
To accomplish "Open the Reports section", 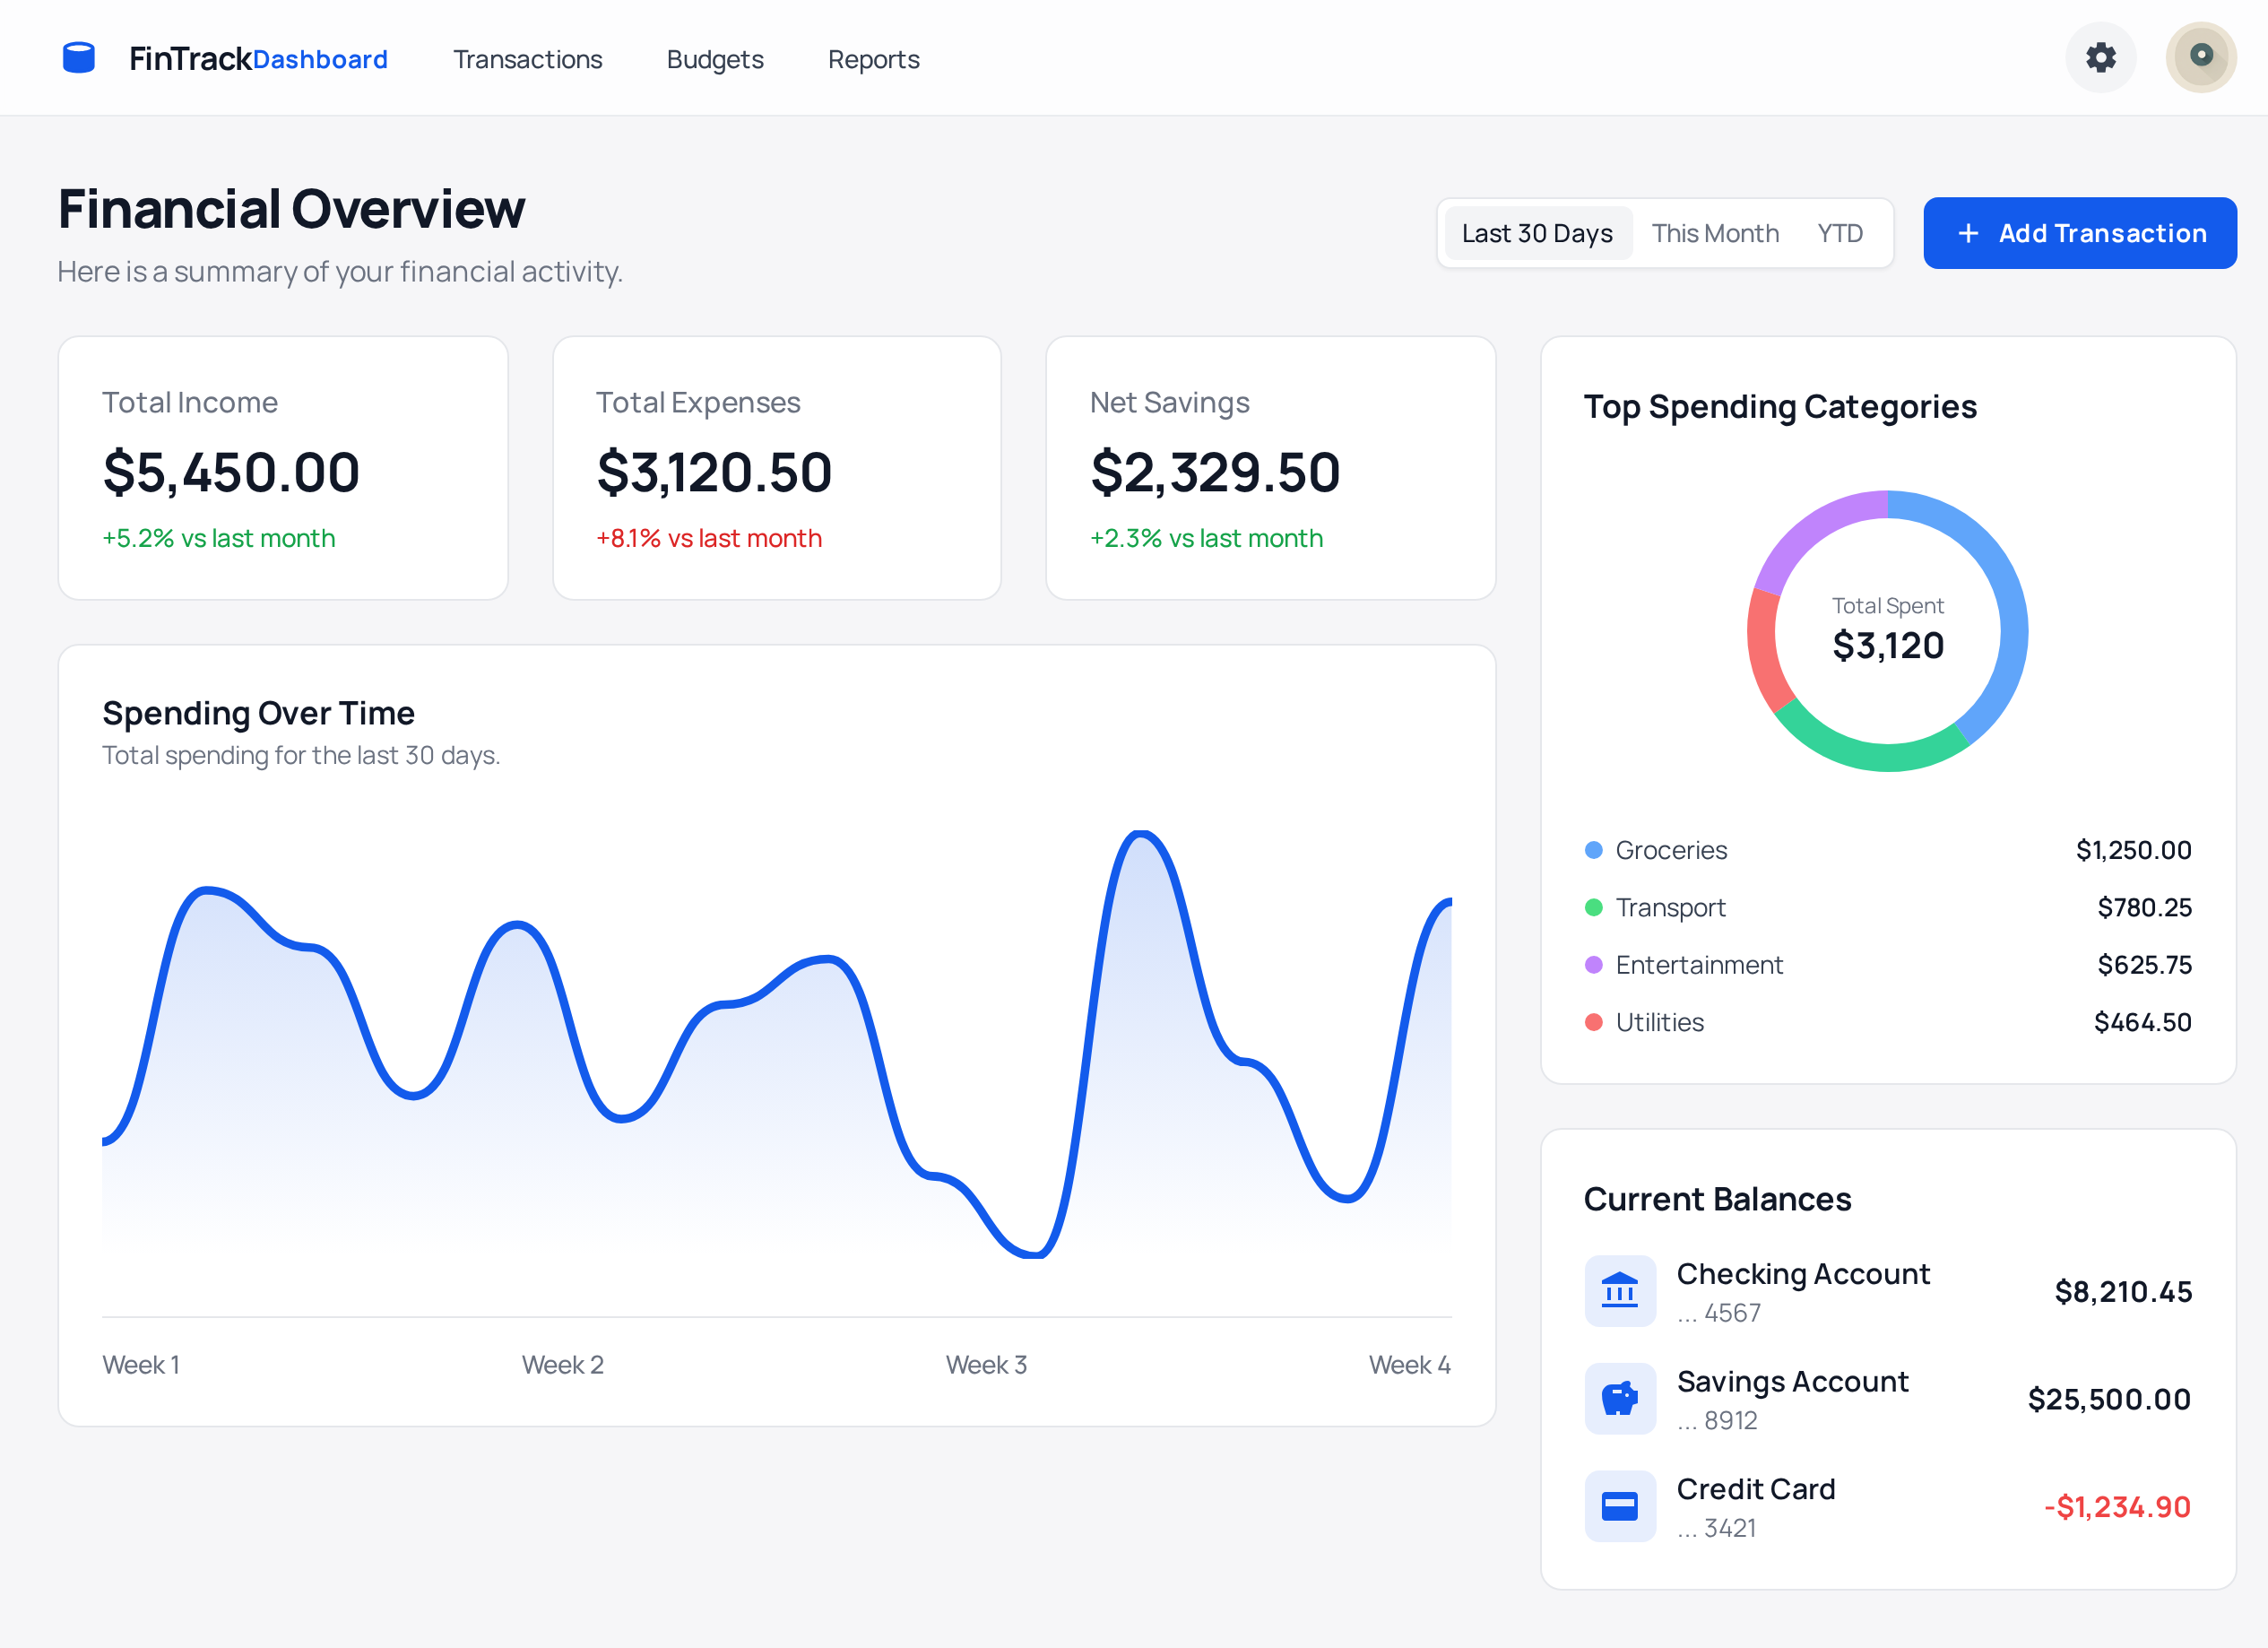I will (873, 59).
